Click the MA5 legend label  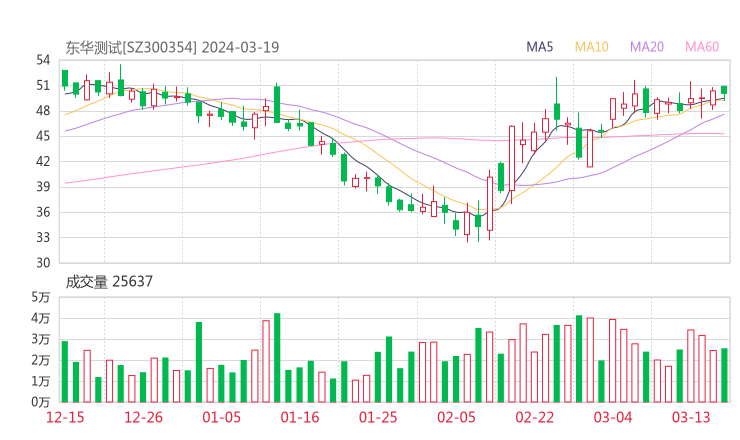(x=539, y=47)
